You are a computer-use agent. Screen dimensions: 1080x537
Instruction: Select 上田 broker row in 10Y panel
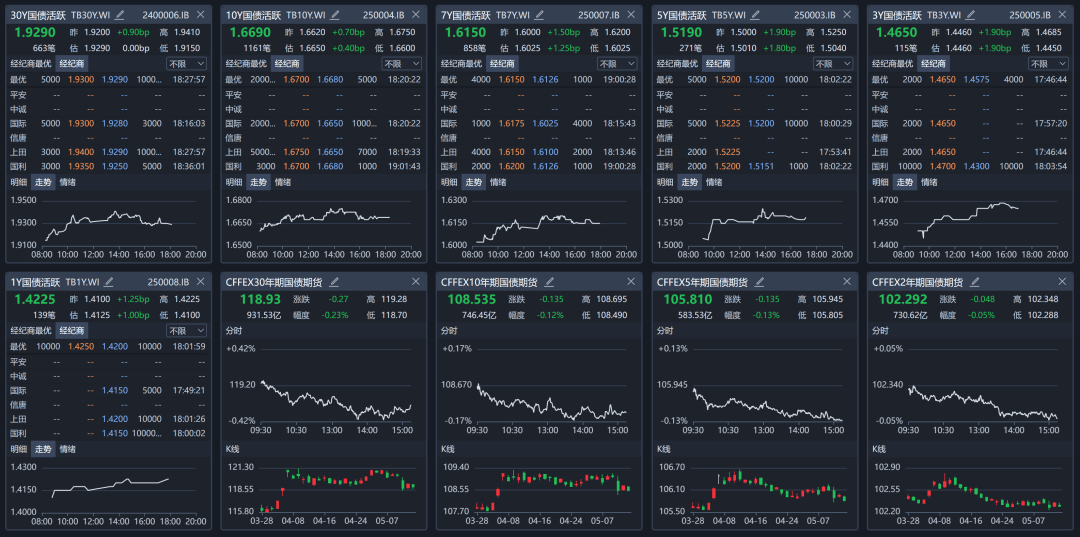point(323,152)
